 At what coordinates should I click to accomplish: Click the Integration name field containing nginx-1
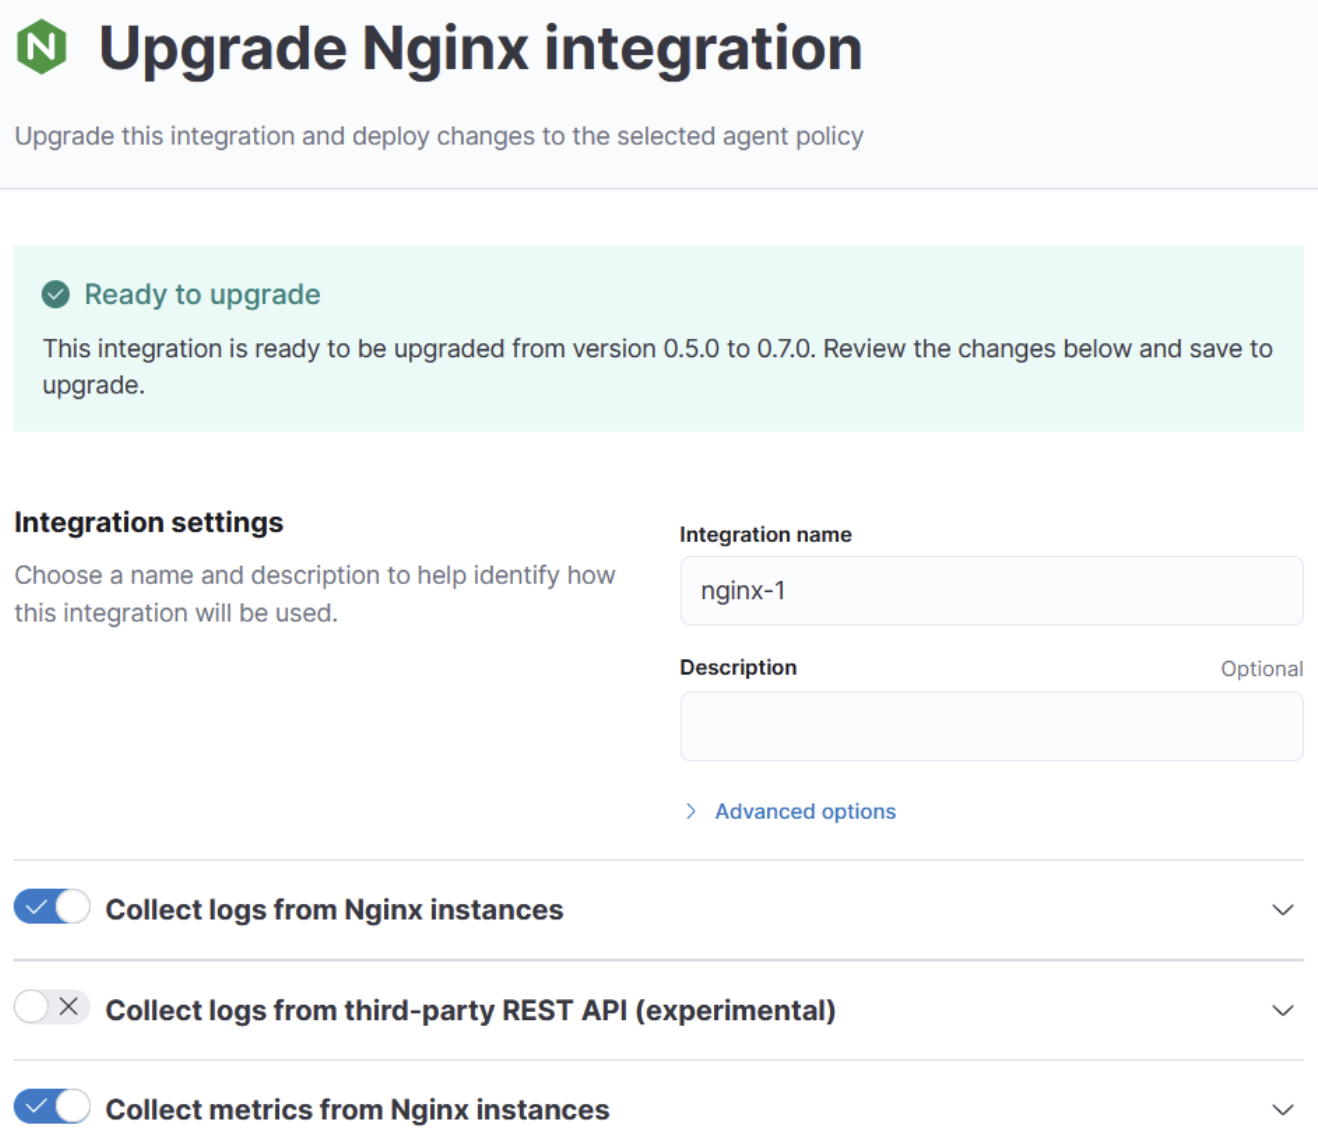tap(991, 591)
